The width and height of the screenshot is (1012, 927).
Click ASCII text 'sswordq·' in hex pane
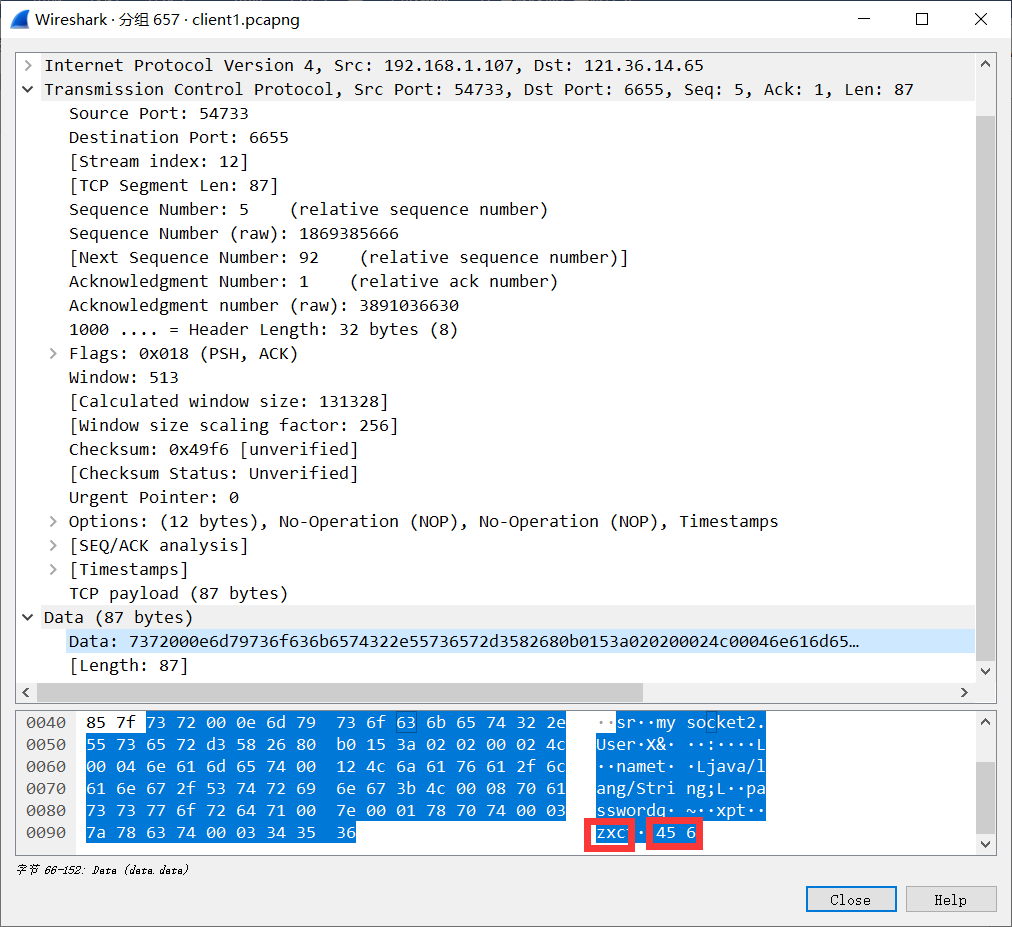pos(636,810)
